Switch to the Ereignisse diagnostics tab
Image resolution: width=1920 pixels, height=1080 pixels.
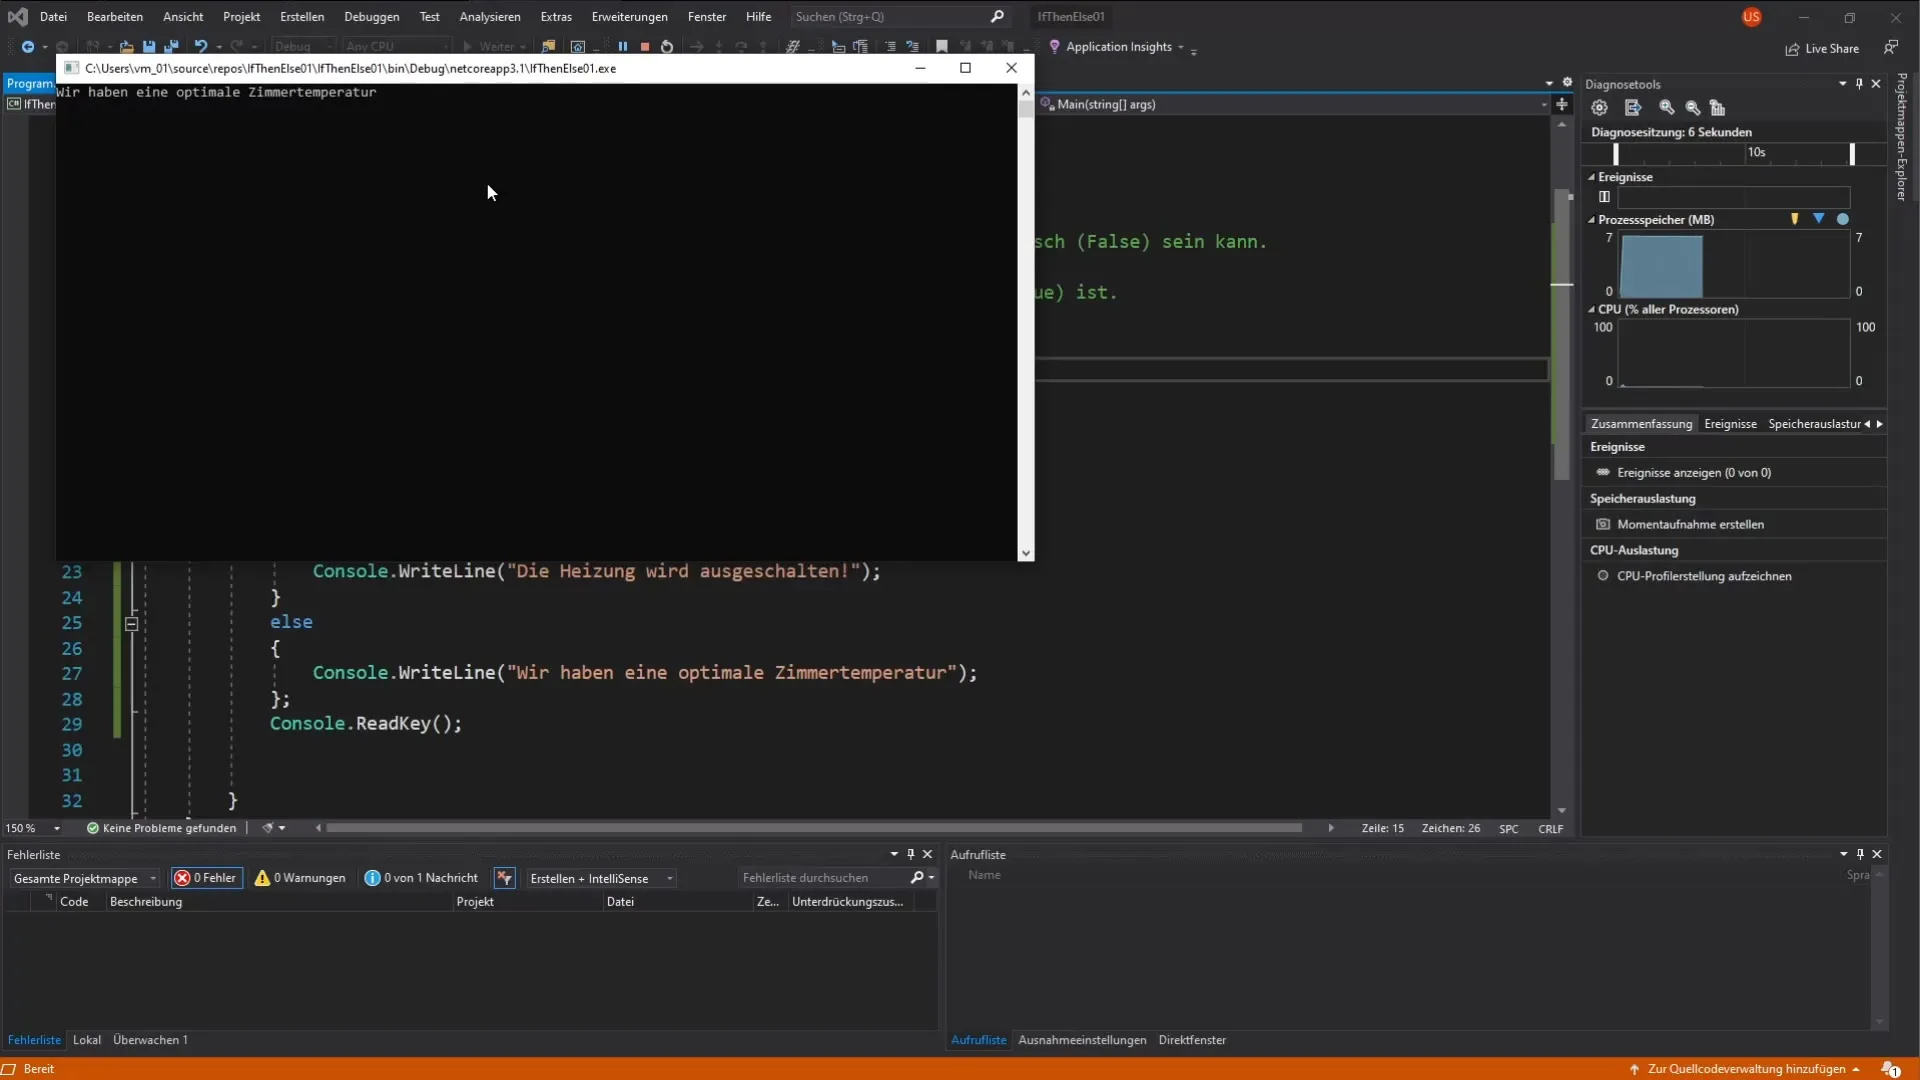1730,424
